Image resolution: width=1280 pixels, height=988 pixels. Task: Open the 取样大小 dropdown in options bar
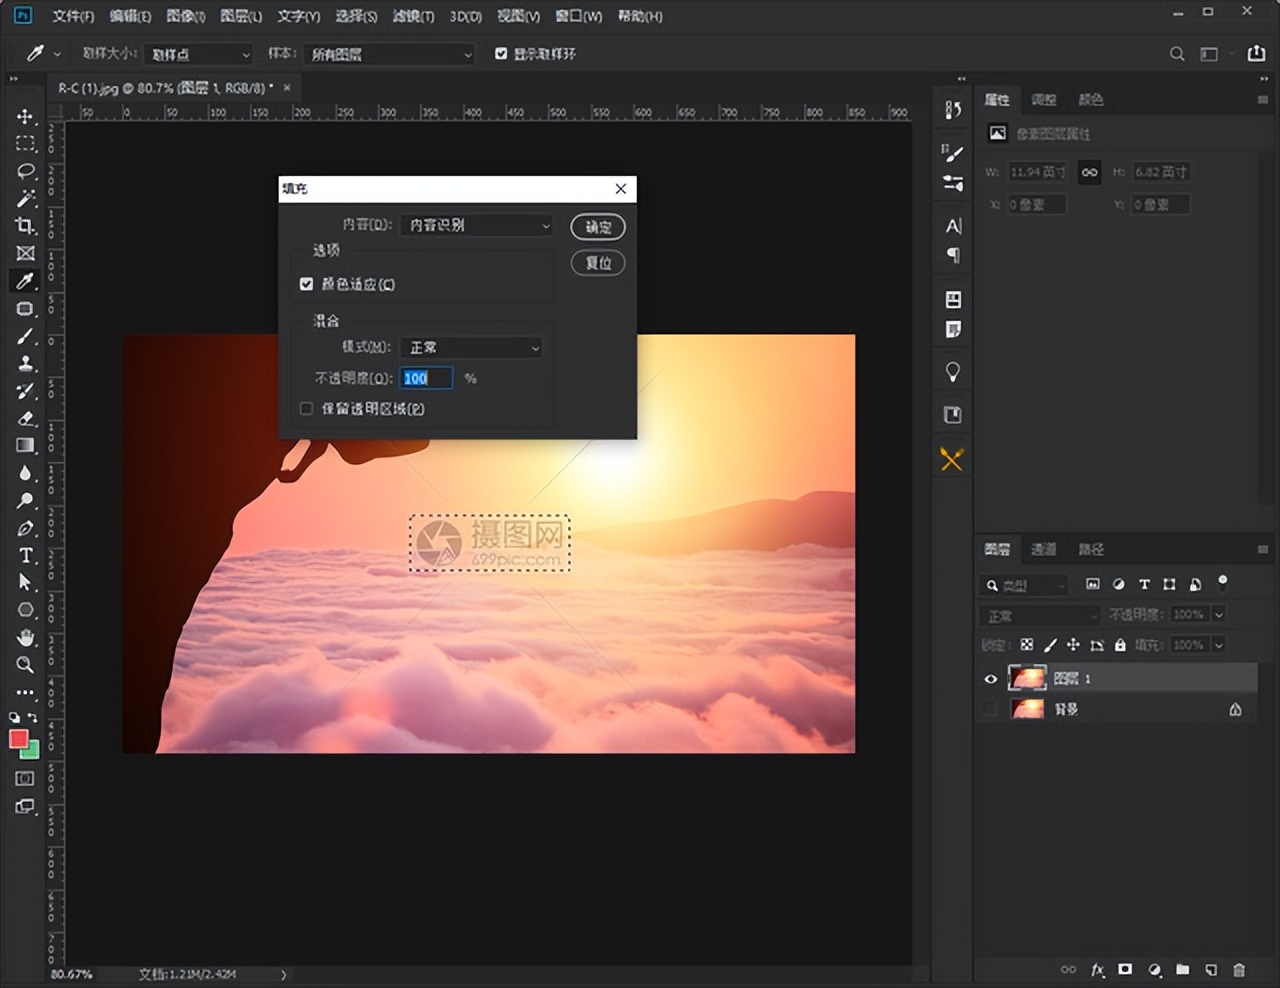(198, 54)
